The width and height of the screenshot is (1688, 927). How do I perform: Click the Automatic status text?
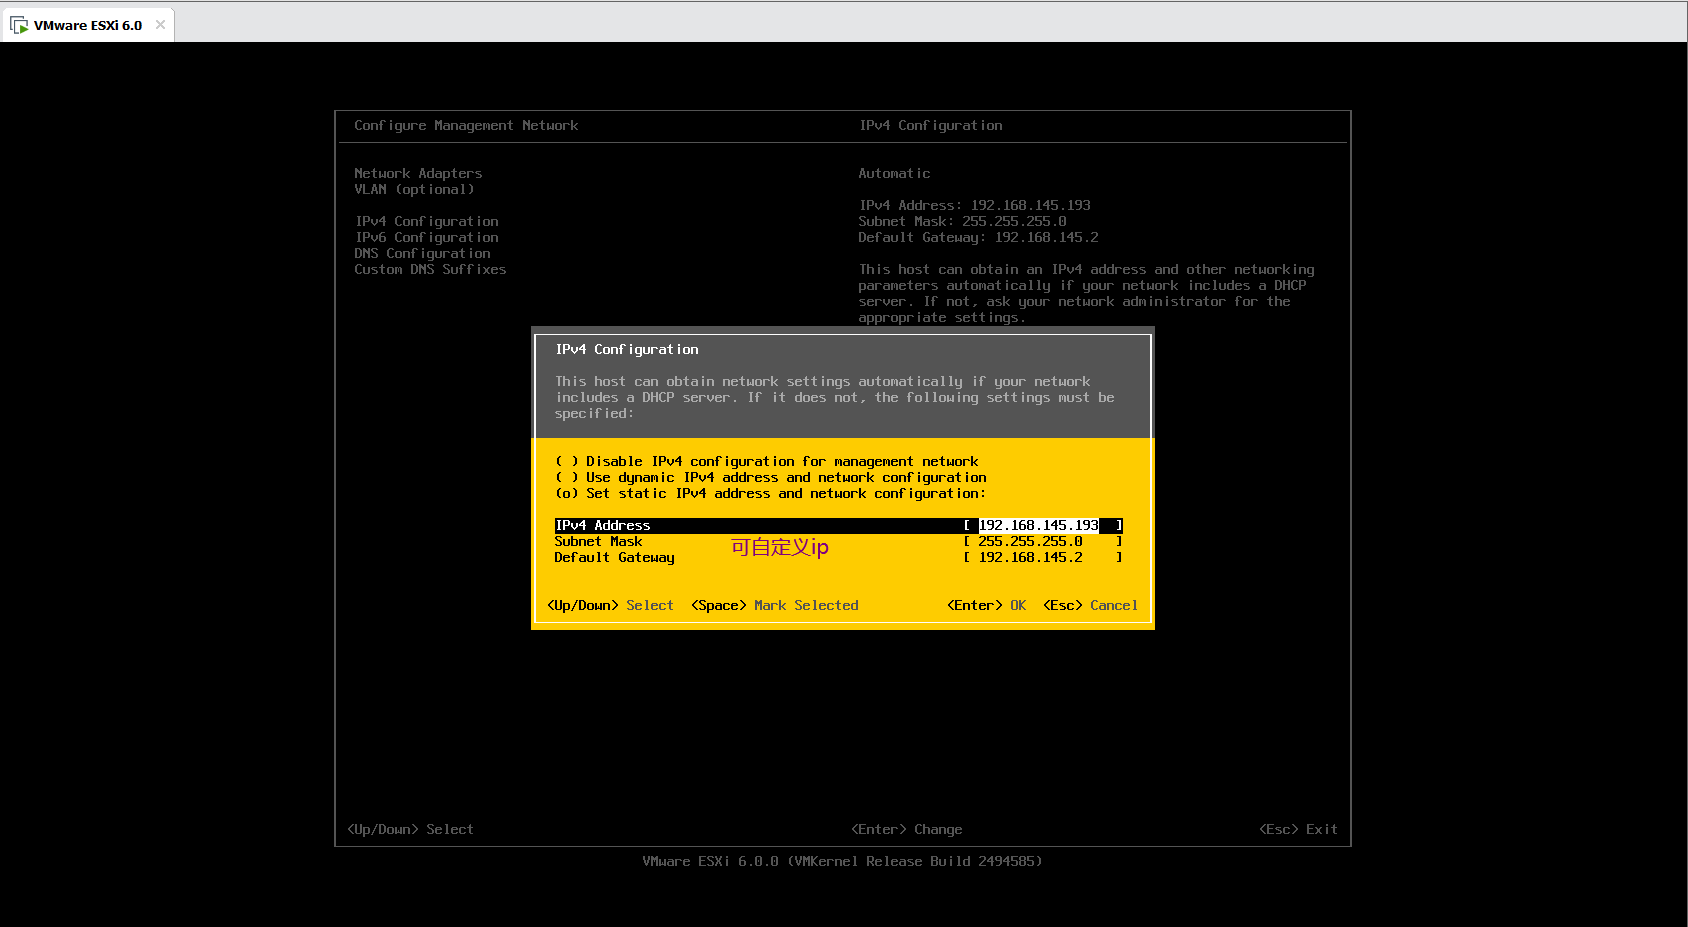(894, 174)
